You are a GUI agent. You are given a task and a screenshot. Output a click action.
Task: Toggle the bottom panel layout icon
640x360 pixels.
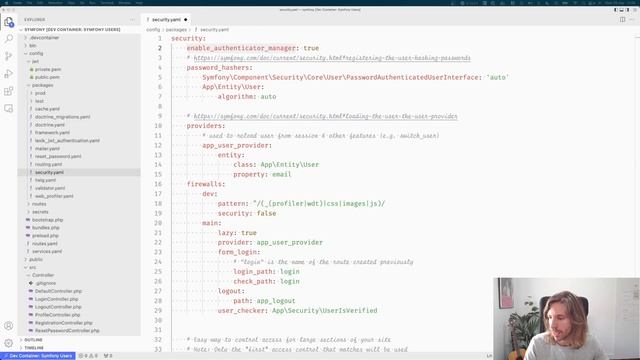622,10
